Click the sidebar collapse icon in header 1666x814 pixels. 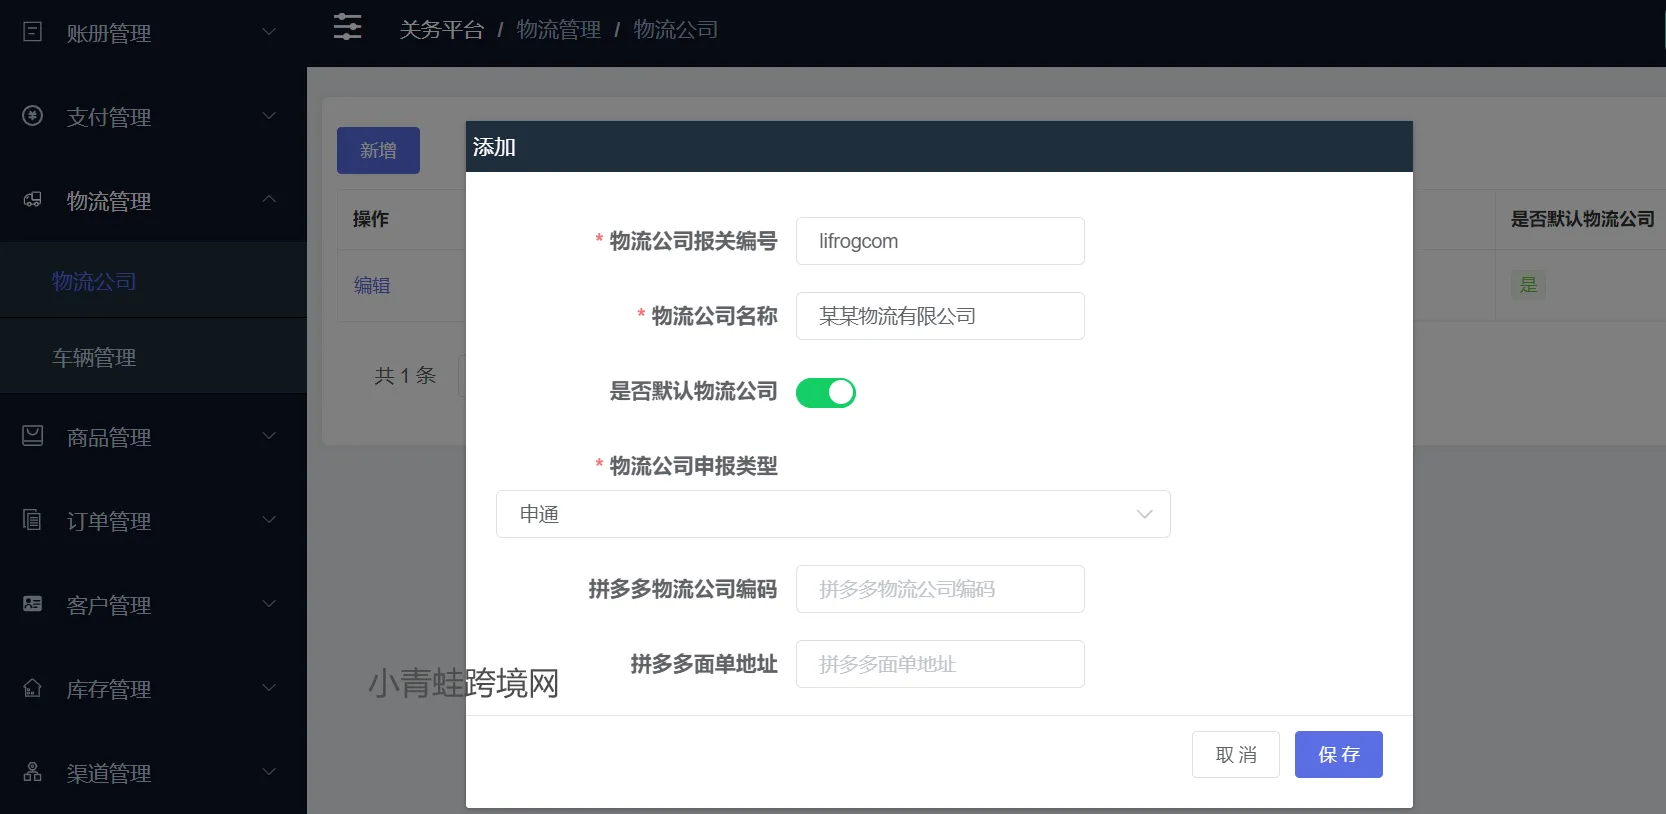tap(347, 27)
